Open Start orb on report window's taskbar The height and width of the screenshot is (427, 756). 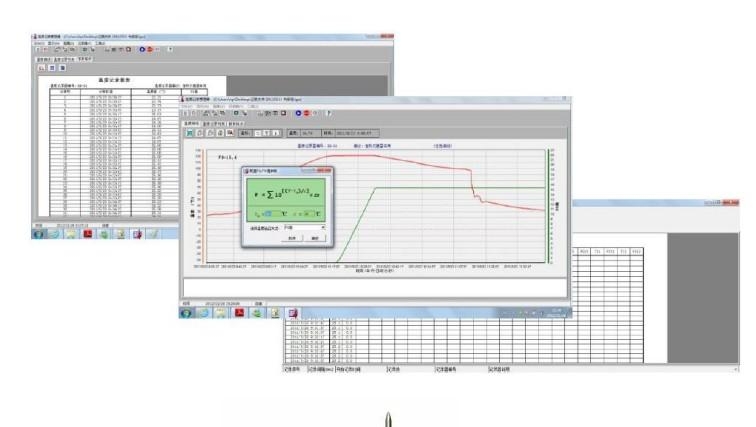pos(38,234)
